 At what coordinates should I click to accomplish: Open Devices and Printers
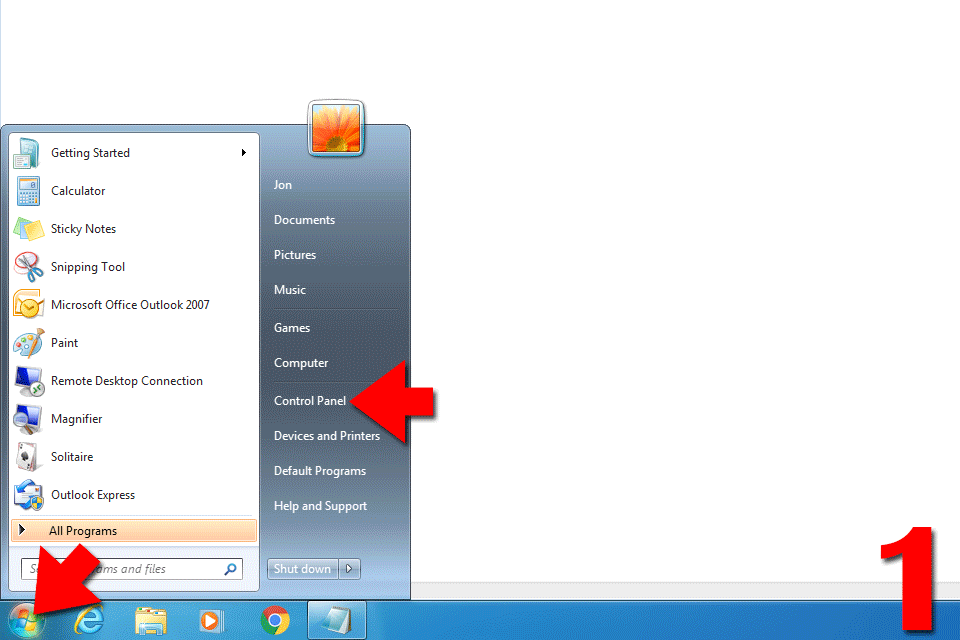tap(326, 436)
